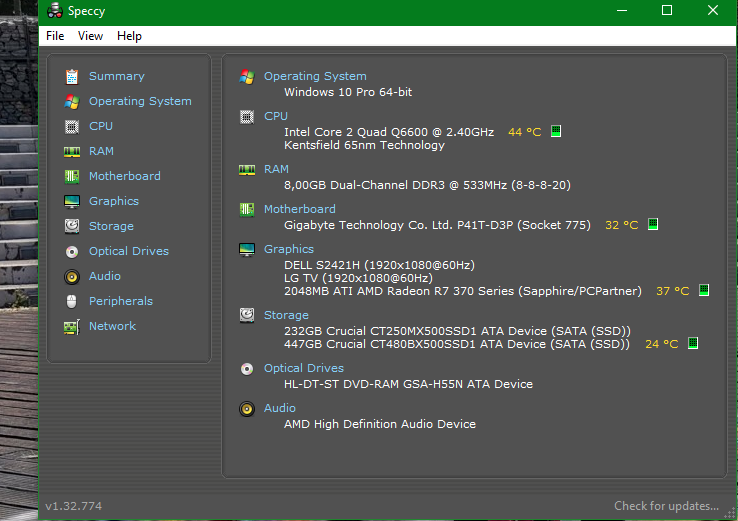Click the CPU temperature indicator icon
Screen dimensions: 738x521
[556, 131]
